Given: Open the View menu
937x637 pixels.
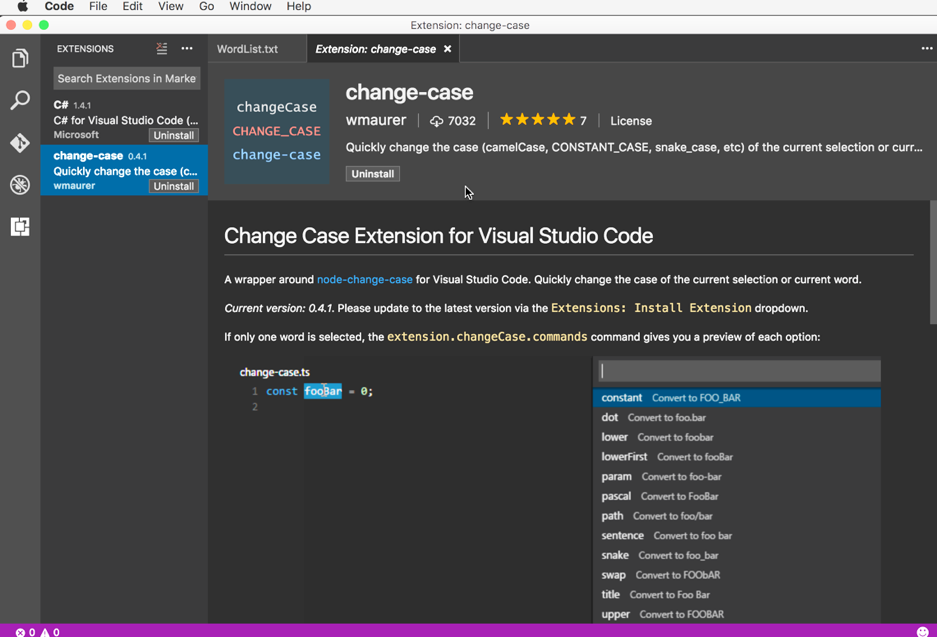Looking at the screenshot, I should [x=170, y=7].
